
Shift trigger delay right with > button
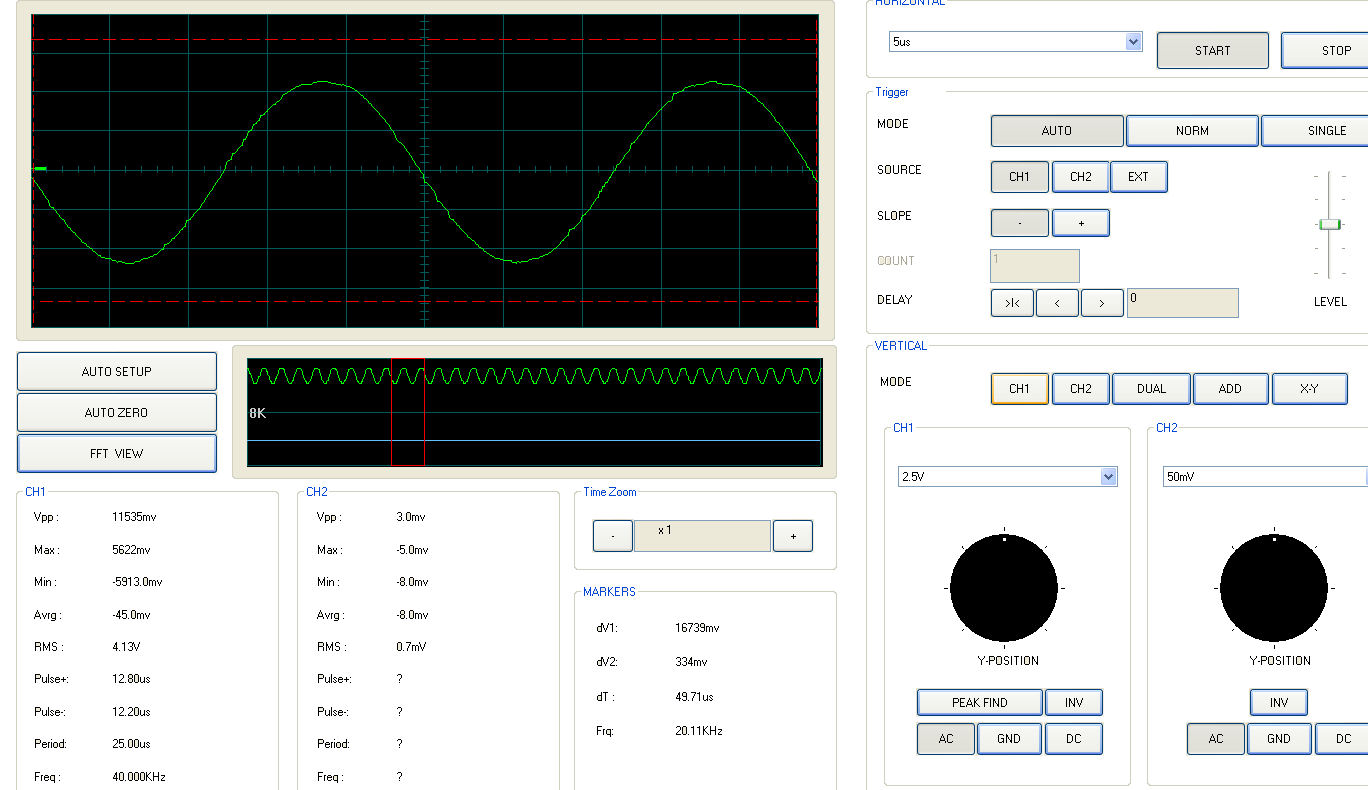click(x=1103, y=303)
